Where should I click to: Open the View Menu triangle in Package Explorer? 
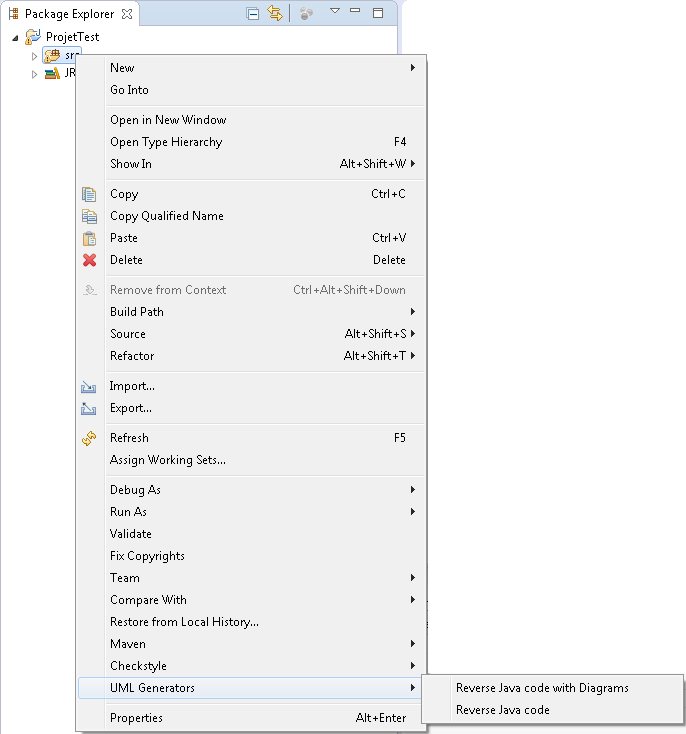coord(335,10)
